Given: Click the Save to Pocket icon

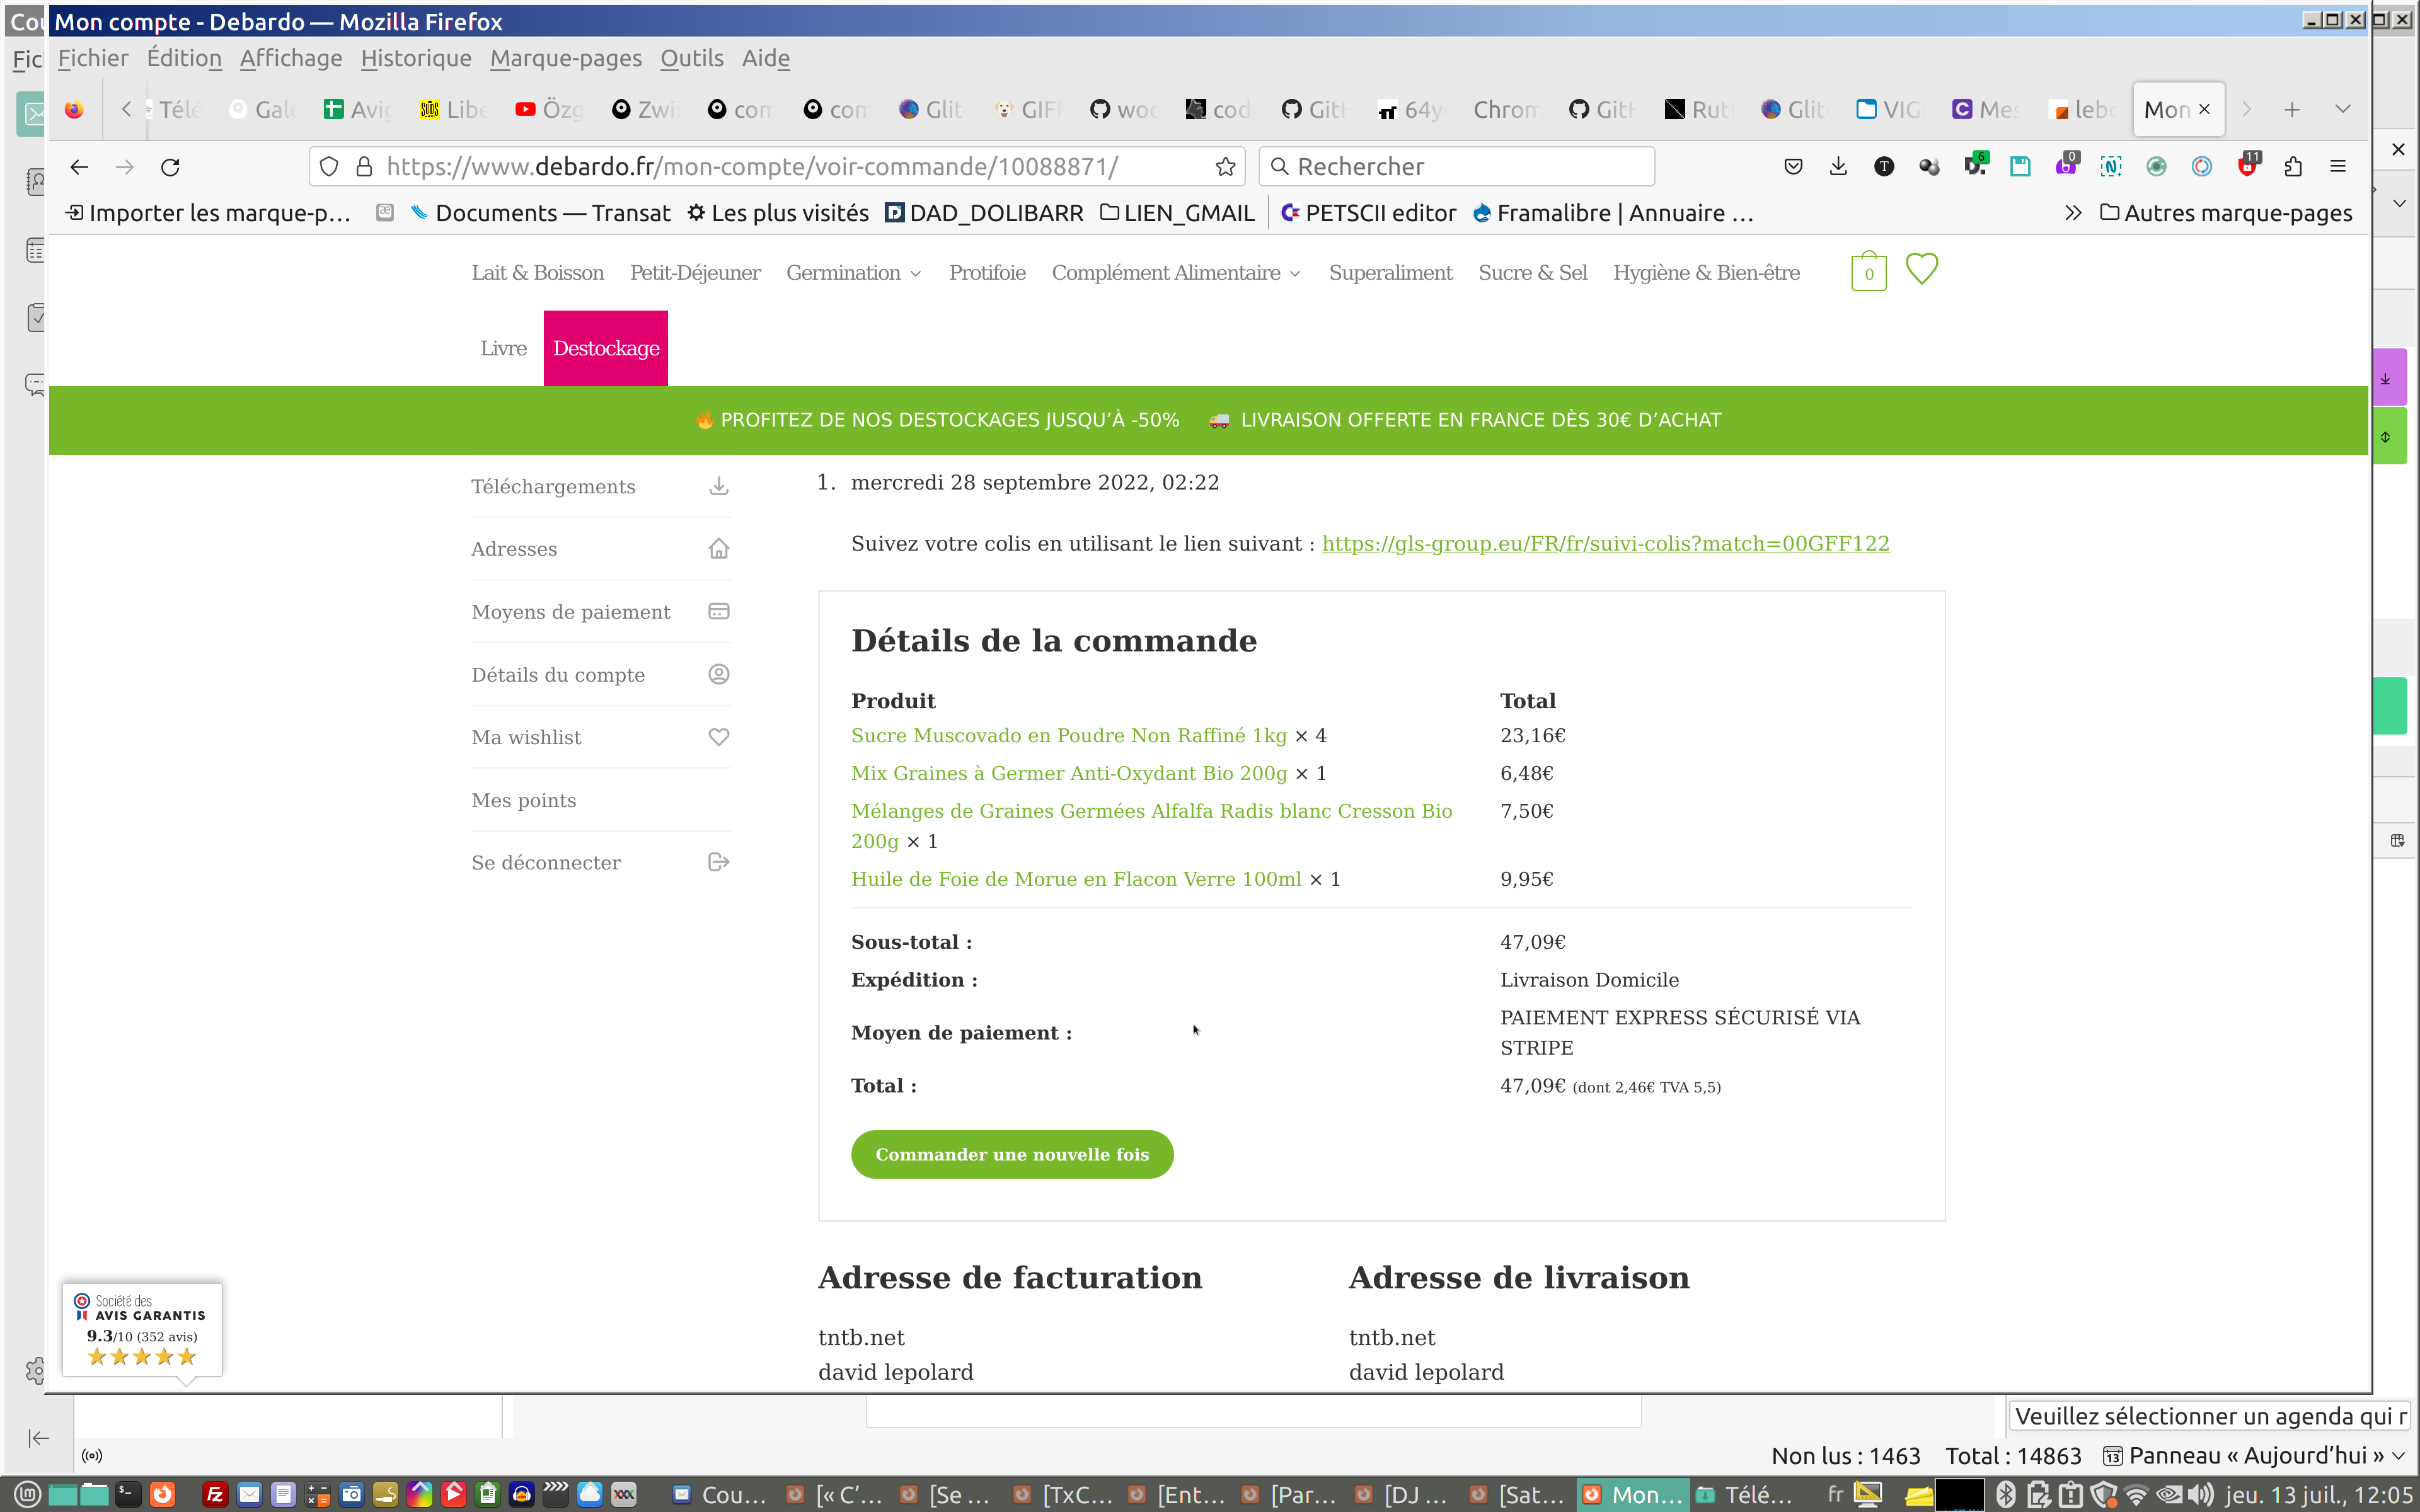Looking at the screenshot, I should click(x=1793, y=167).
